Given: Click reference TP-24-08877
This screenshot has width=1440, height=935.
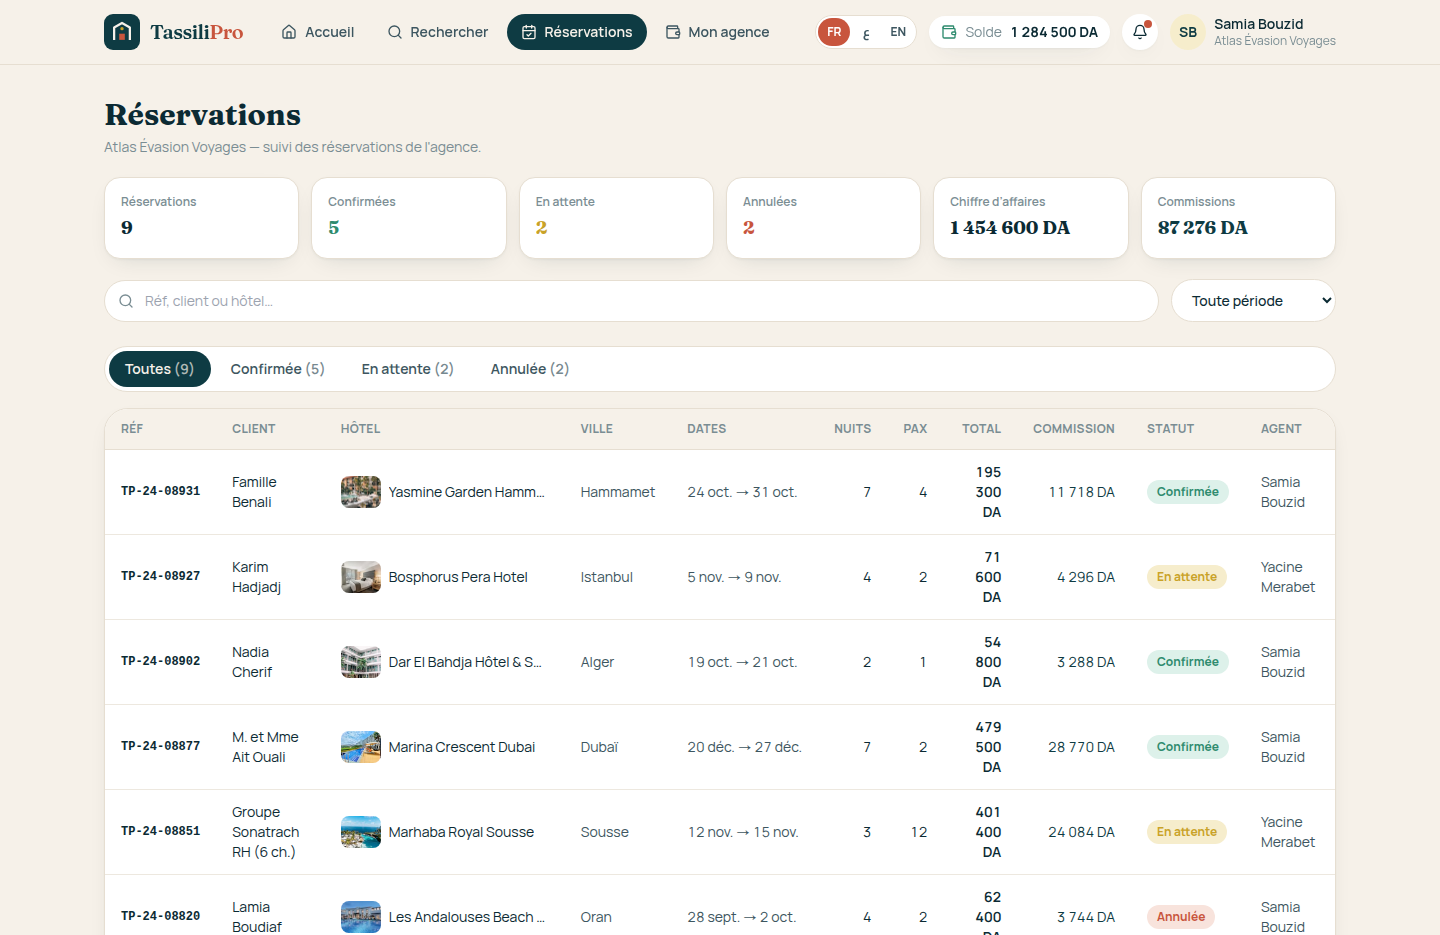Looking at the screenshot, I should (161, 746).
